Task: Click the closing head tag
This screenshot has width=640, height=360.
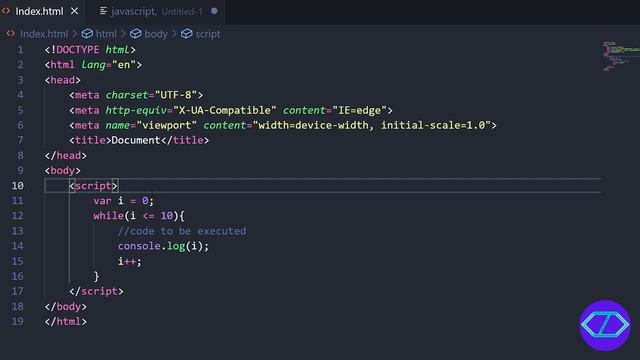Action: click(x=65, y=156)
